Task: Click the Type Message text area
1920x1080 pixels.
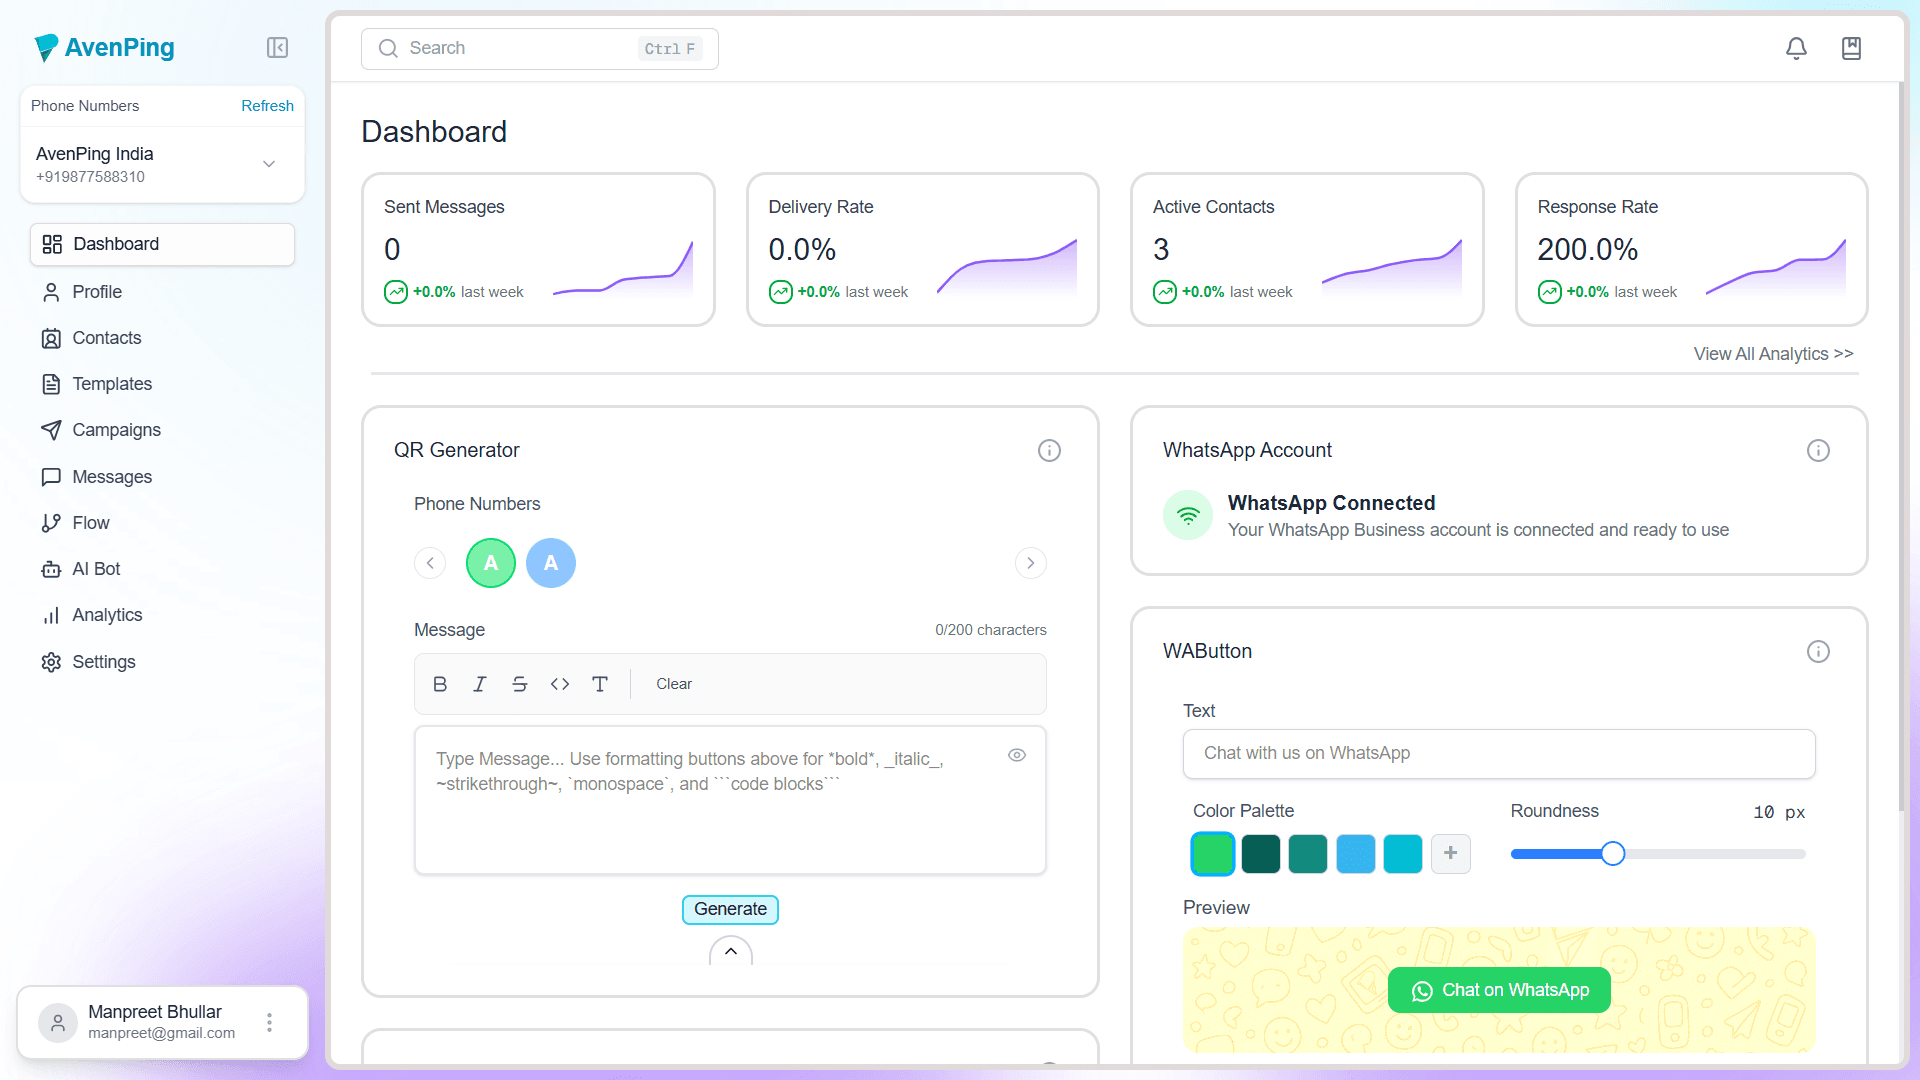Action: (730, 800)
